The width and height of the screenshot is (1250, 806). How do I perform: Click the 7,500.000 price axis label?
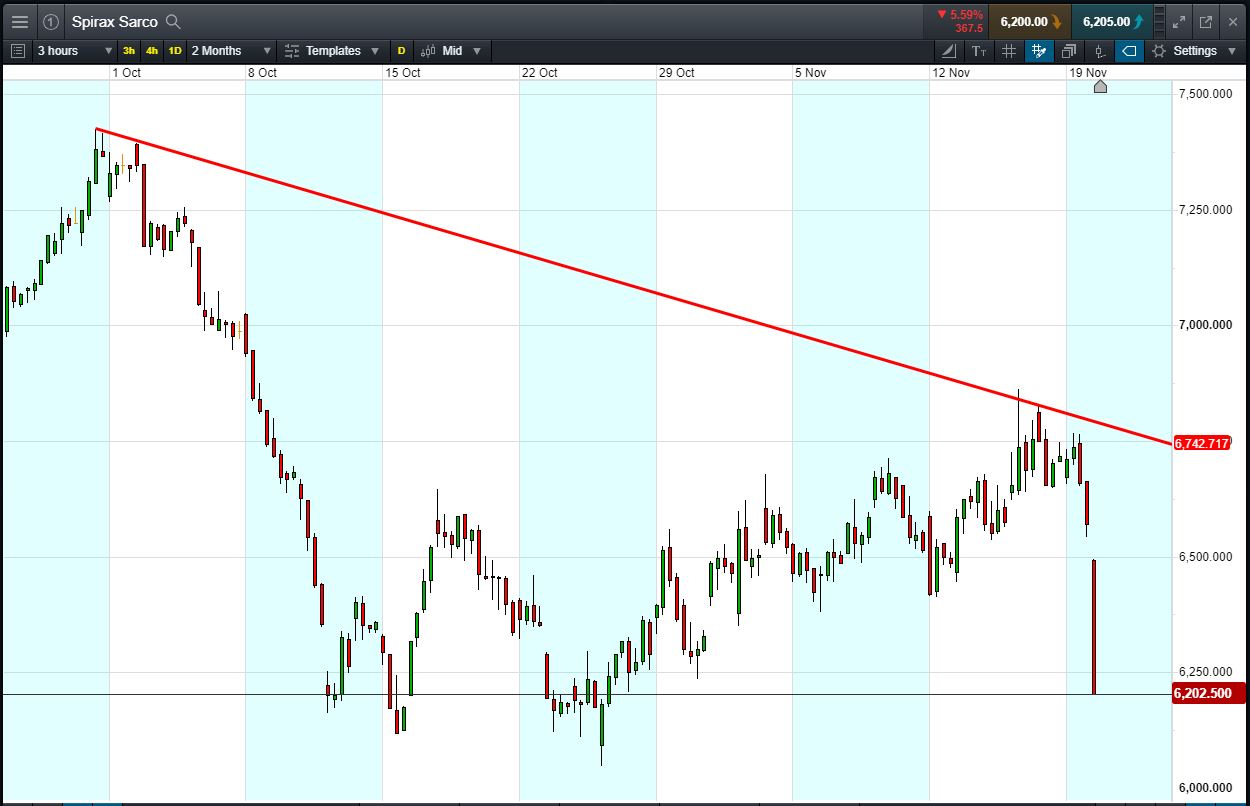point(1205,94)
